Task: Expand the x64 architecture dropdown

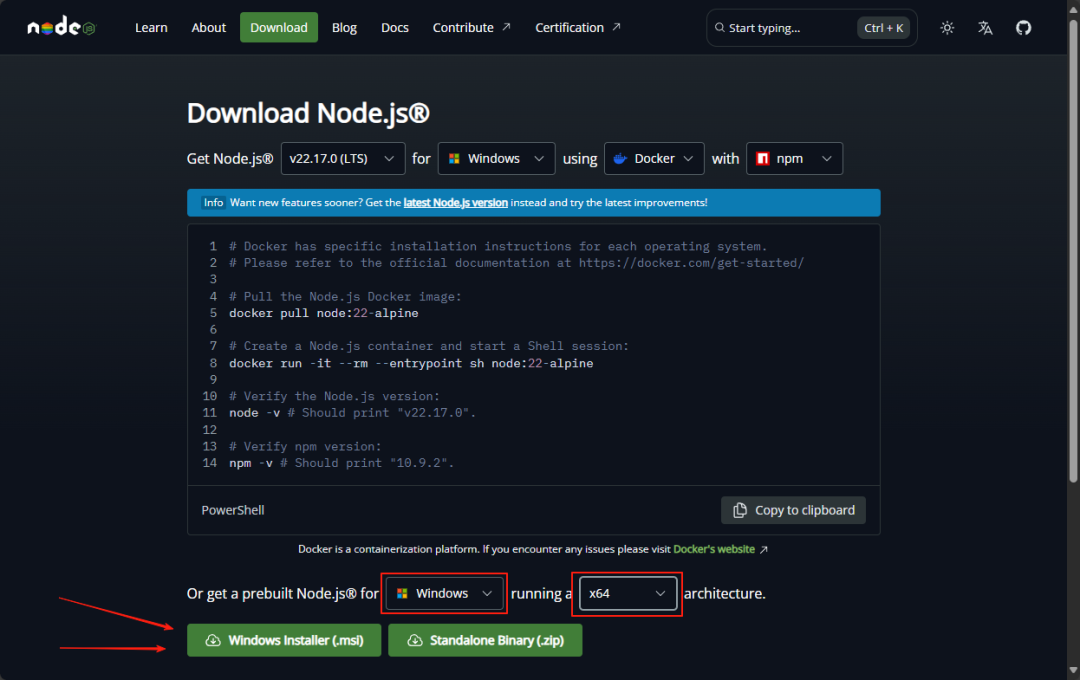Action: click(x=627, y=593)
